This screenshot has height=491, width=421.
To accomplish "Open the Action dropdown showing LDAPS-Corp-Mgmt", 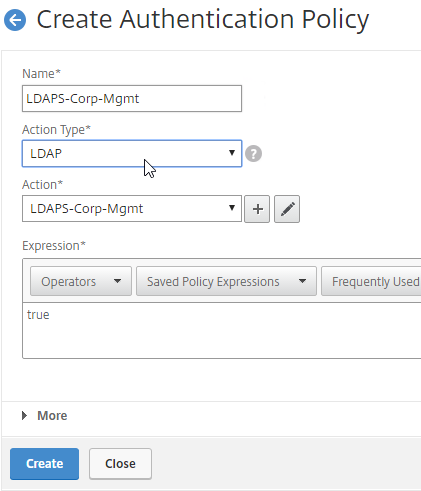I will pyautogui.click(x=132, y=209).
